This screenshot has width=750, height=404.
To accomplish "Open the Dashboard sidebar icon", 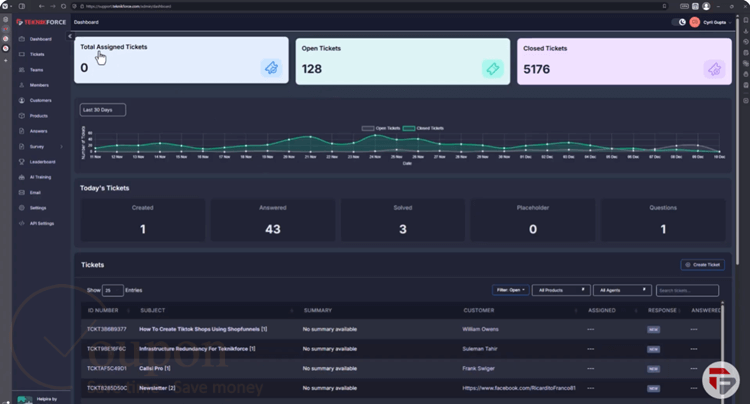I will [x=22, y=39].
